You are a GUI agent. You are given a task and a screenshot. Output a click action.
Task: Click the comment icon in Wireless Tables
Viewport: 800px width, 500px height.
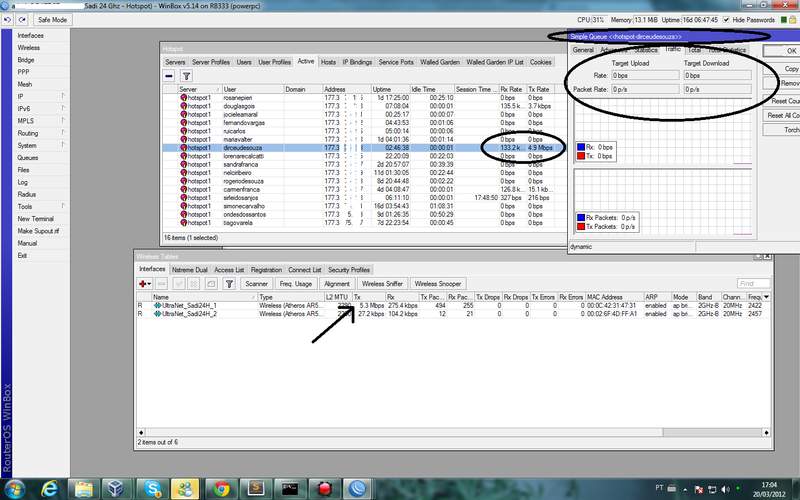point(211,284)
